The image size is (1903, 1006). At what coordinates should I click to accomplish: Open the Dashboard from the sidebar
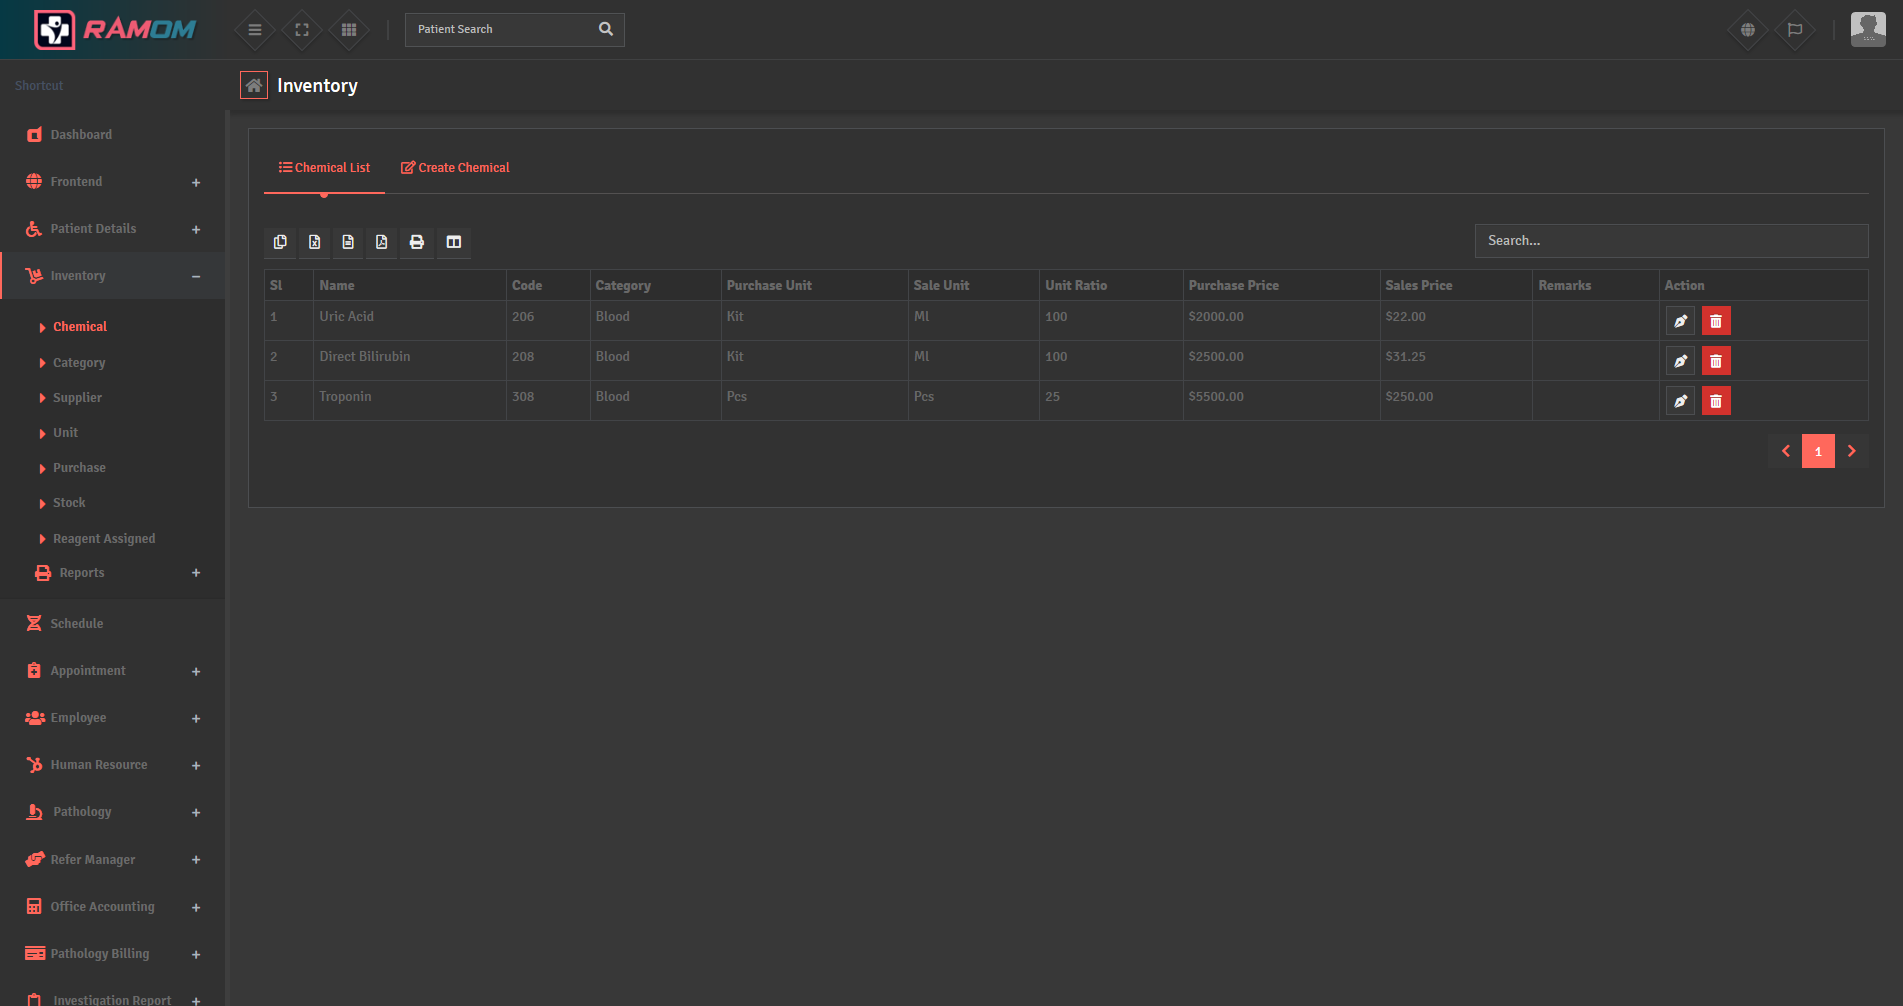(x=80, y=134)
